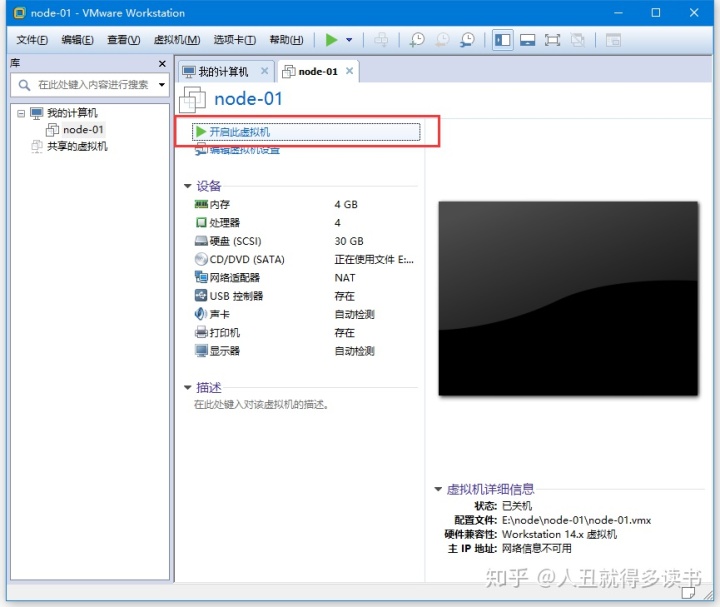Click the 声卡 sound card device row

(x=304, y=315)
